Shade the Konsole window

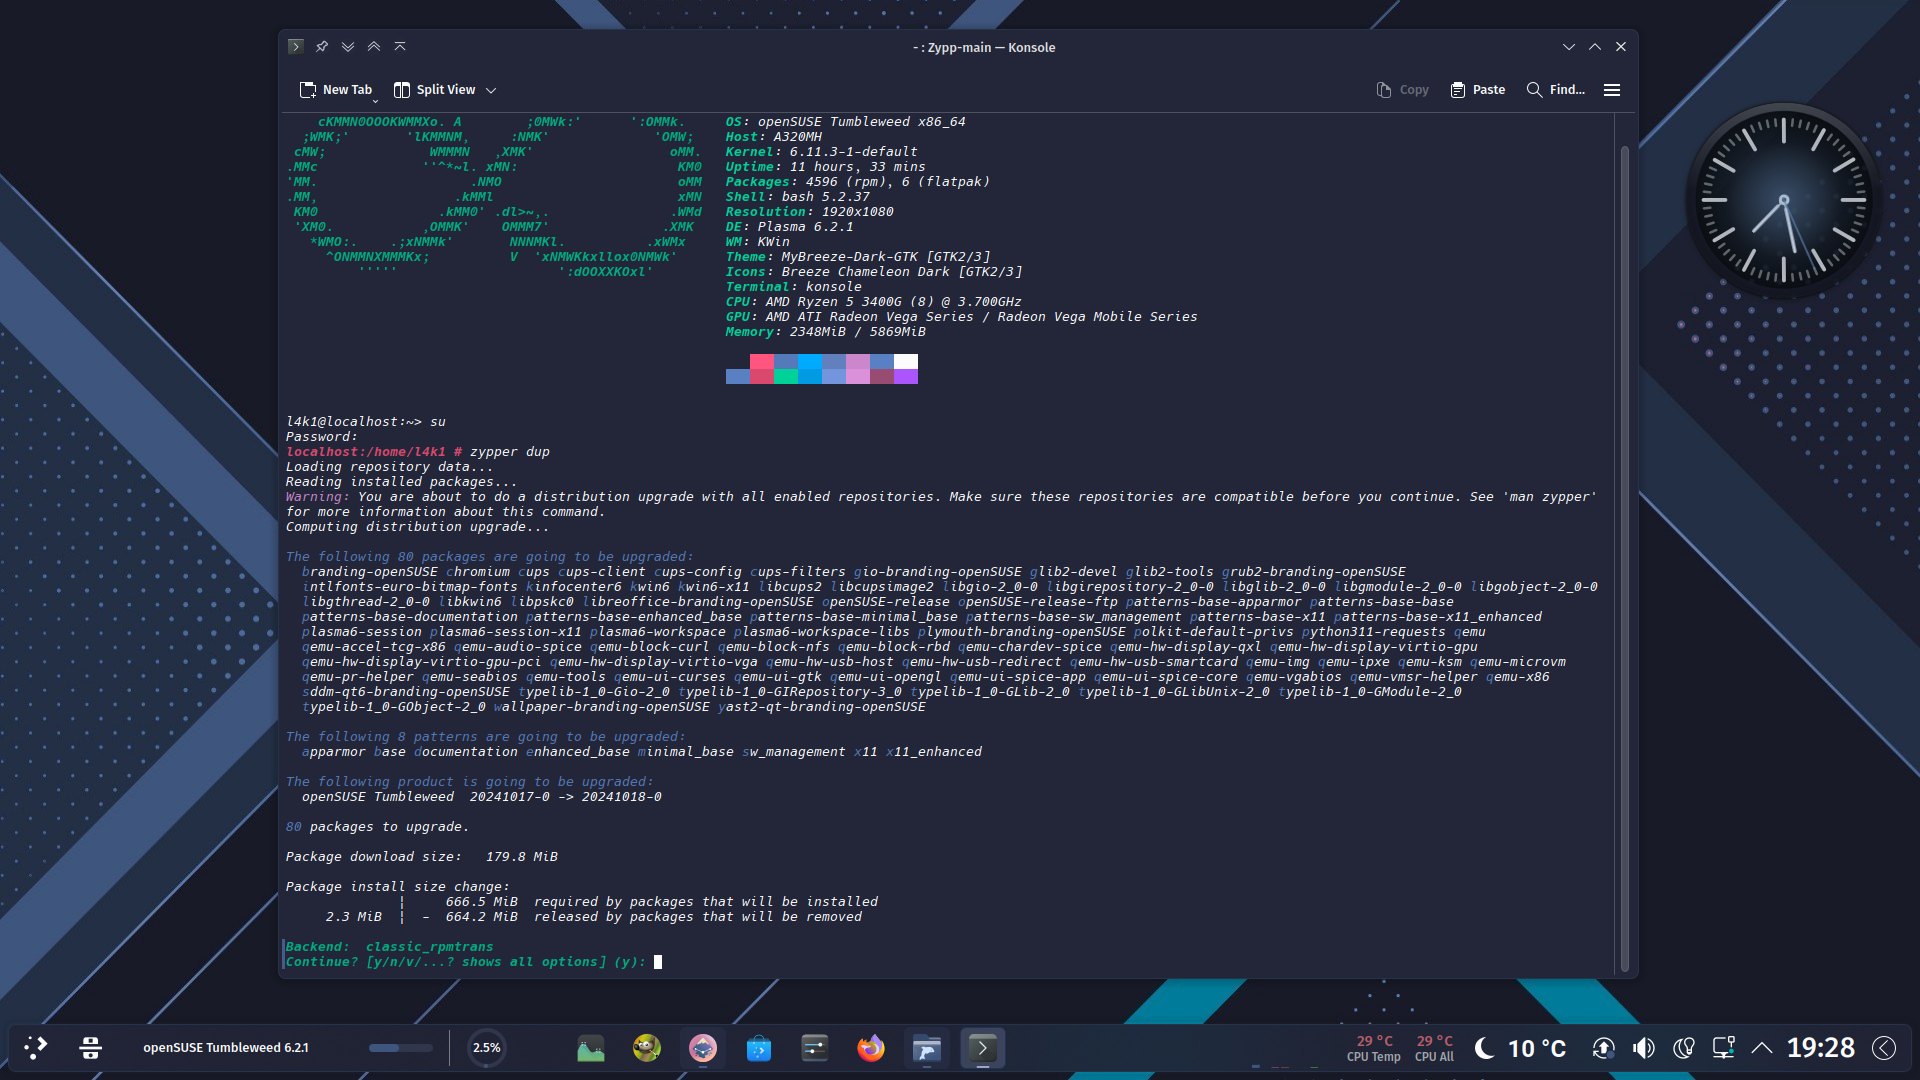(x=400, y=47)
